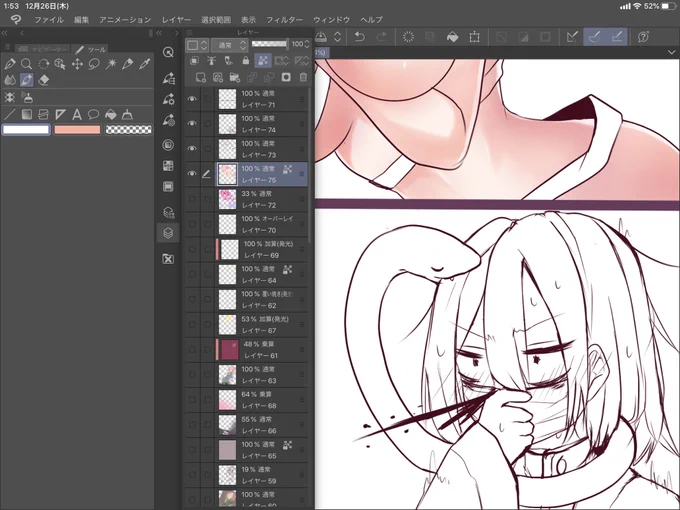Click the Scale/Rotate transform icon in command bar
680x510 pixels.
point(474,37)
